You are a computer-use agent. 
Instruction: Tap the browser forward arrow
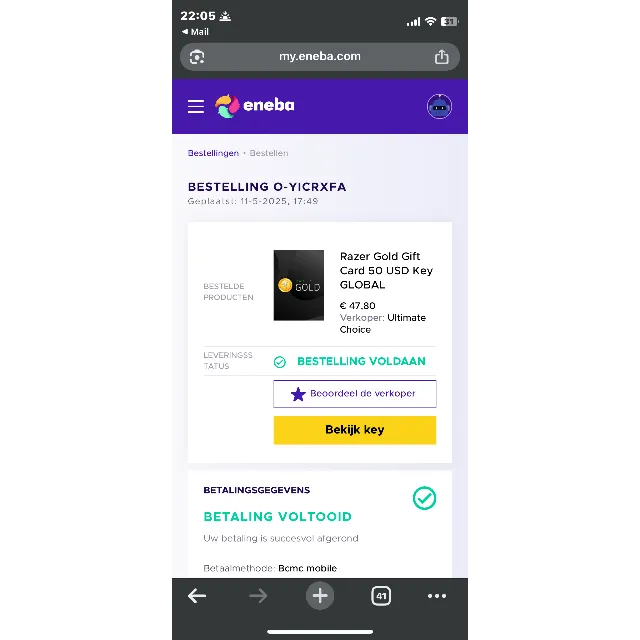(258, 596)
